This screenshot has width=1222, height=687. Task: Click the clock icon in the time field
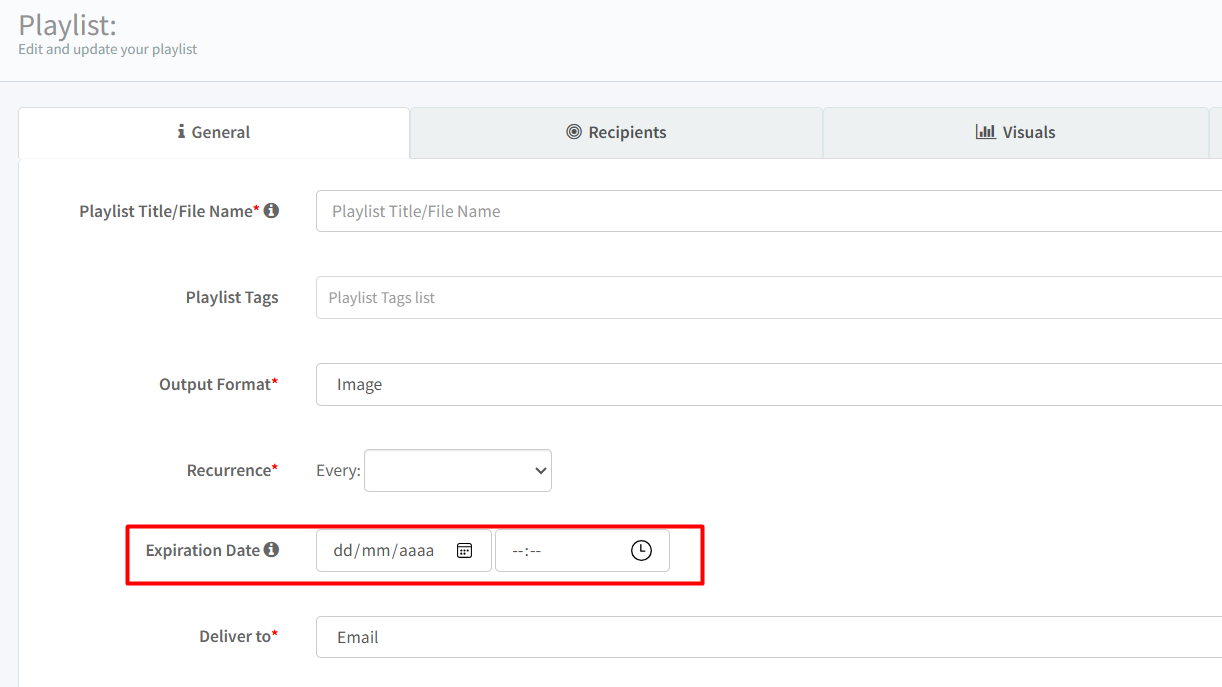pyautogui.click(x=641, y=551)
